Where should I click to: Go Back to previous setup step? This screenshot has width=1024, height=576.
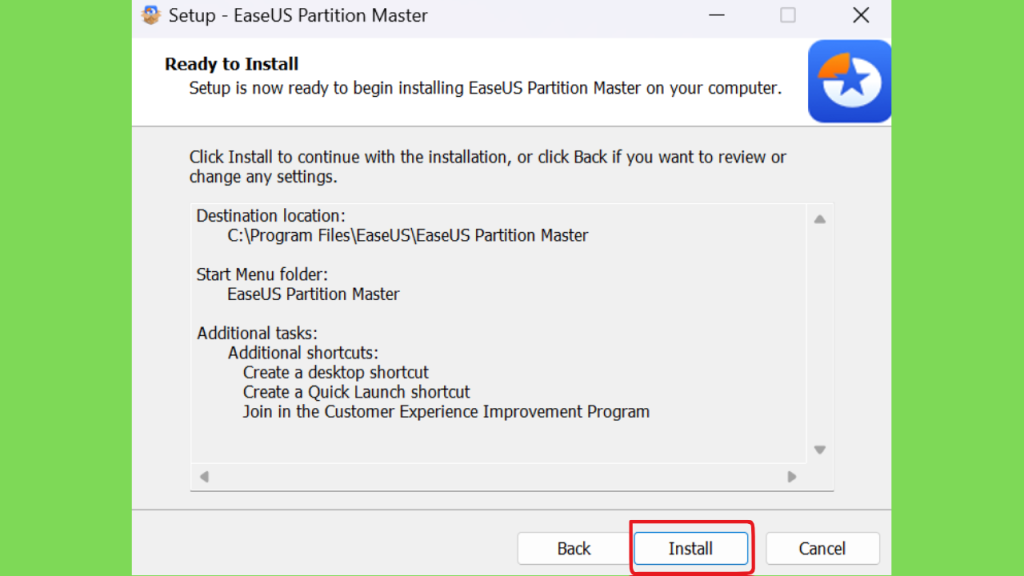[x=573, y=549]
